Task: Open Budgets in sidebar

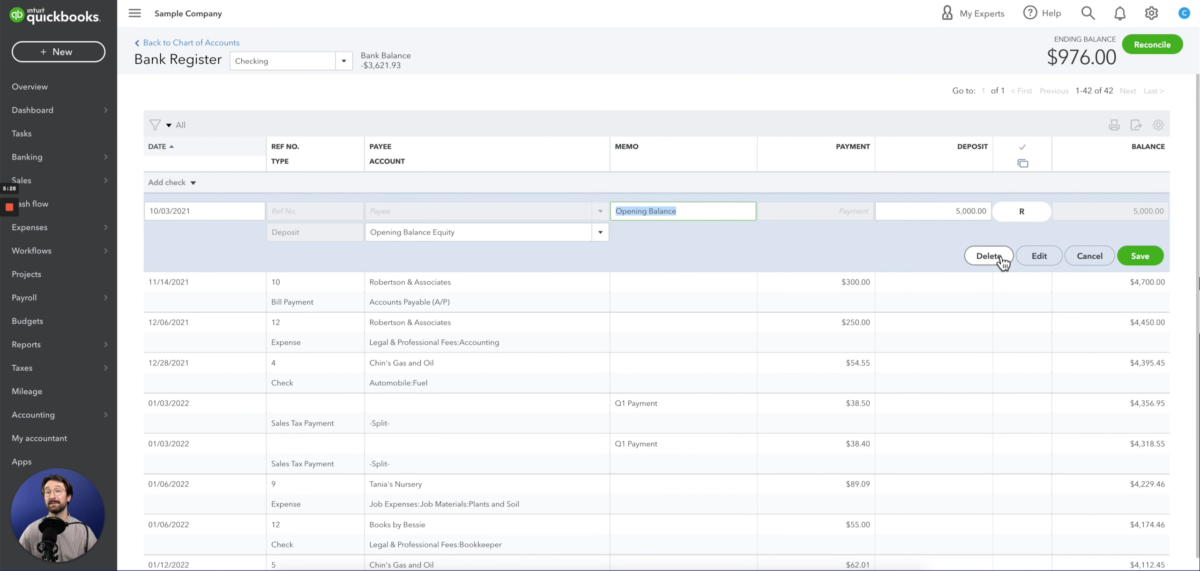Action: coord(27,321)
